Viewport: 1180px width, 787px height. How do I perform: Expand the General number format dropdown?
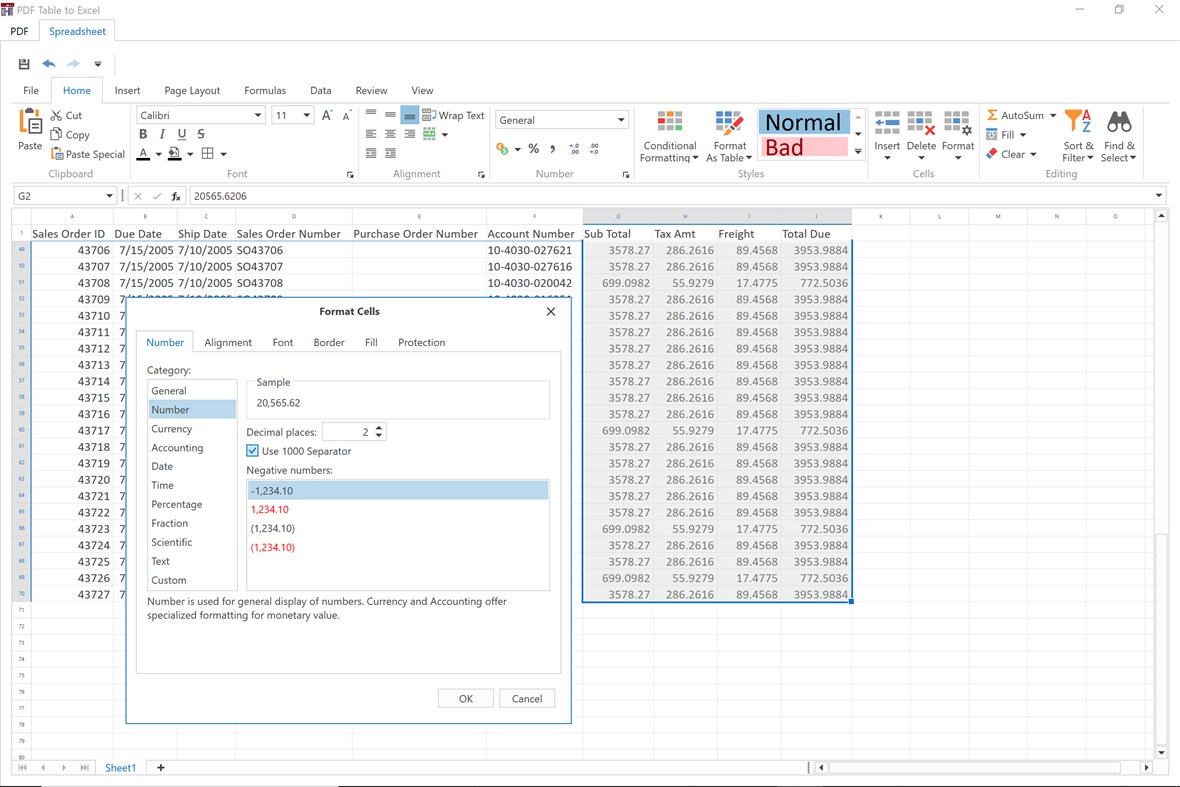point(620,120)
